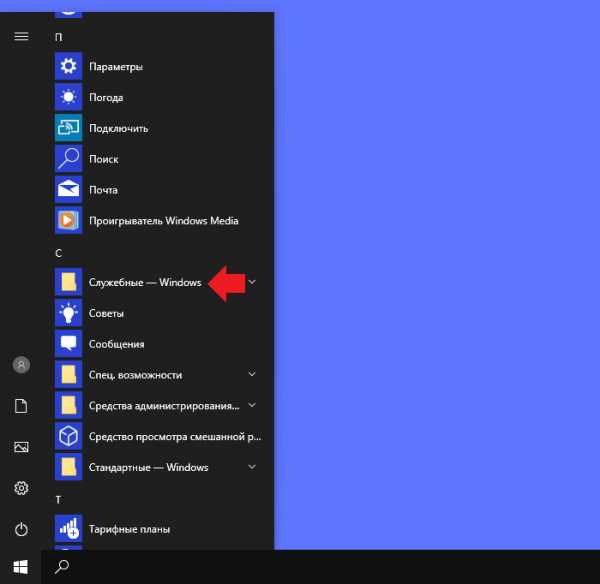Select the Спец. возможности label

point(135,375)
